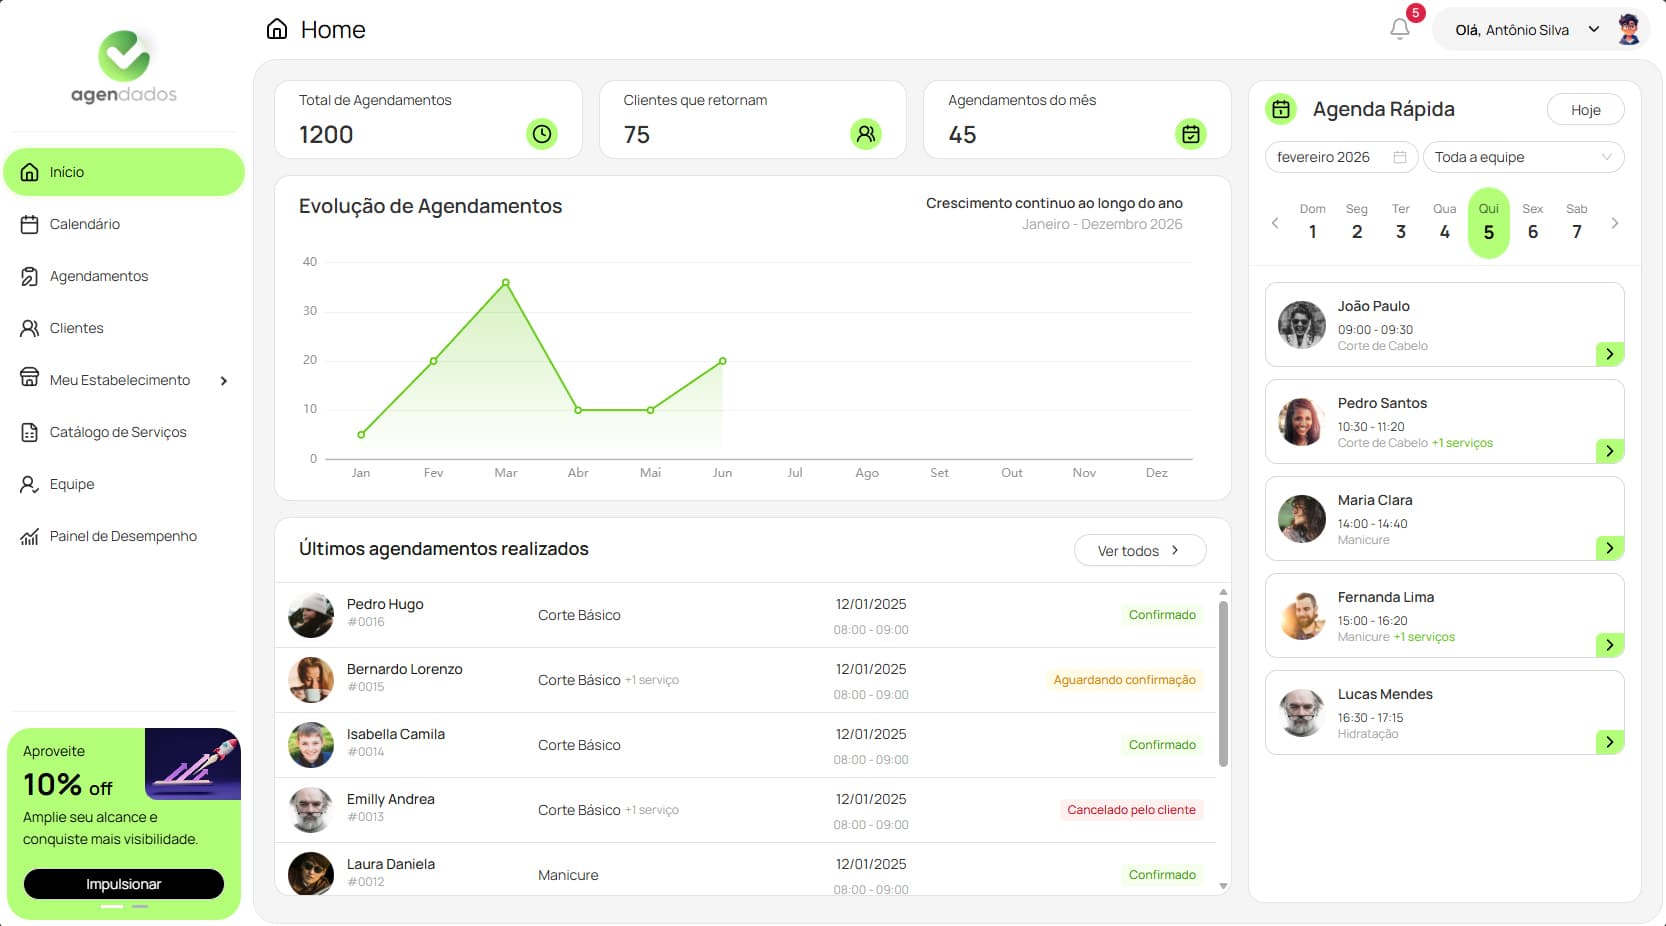Viewport: 1666px width, 926px height.
Task: Click the notification bell icon
Action: [1400, 29]
